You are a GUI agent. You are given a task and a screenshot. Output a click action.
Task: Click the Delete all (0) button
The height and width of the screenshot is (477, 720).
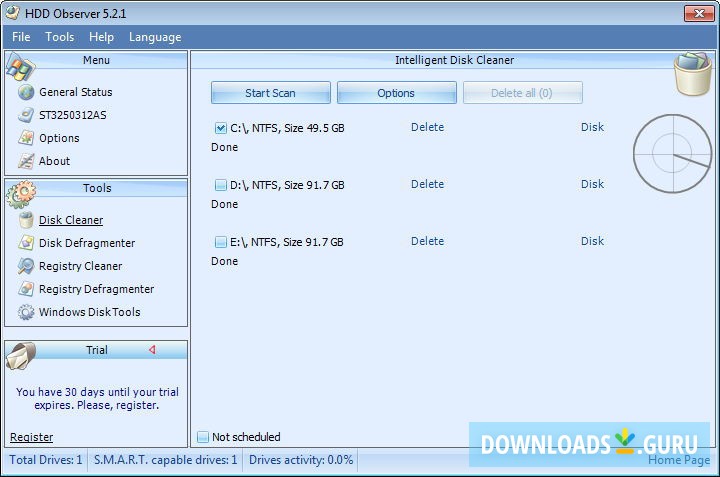(523, 93)
